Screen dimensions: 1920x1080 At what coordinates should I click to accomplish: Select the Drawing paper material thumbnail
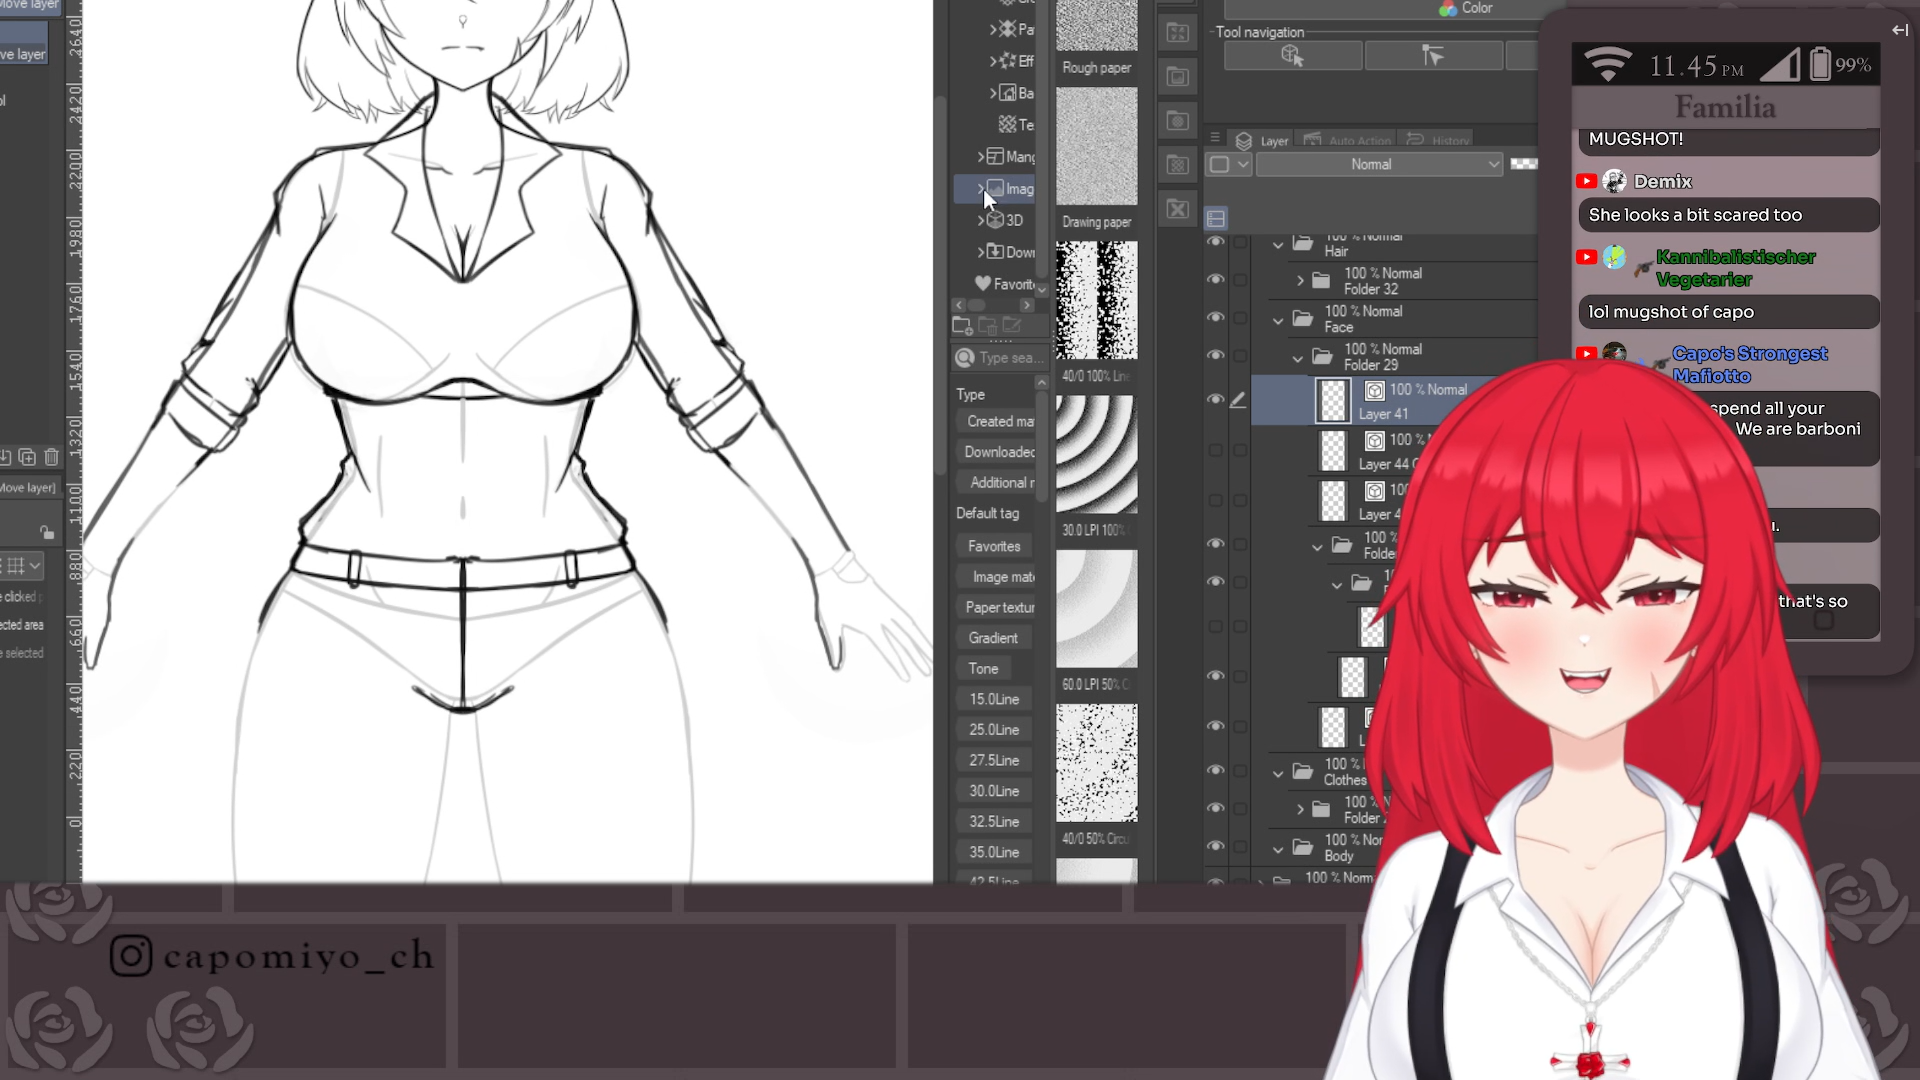(x=1097, y=146)
